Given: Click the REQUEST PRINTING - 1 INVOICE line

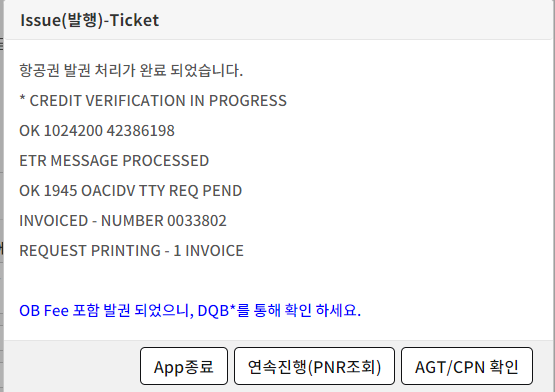Looking at the screenshot, I should (131, 251).
